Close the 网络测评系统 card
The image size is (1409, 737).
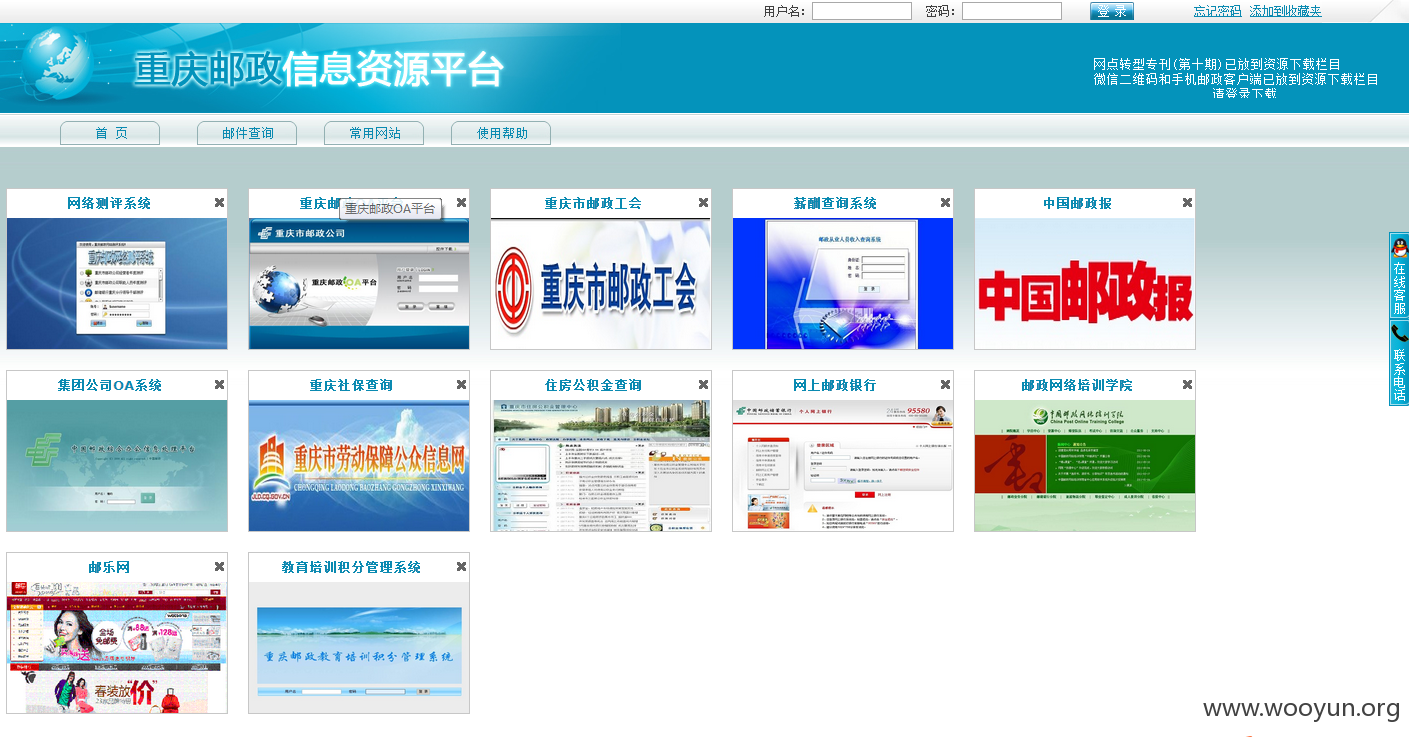[x=219, y=202]
